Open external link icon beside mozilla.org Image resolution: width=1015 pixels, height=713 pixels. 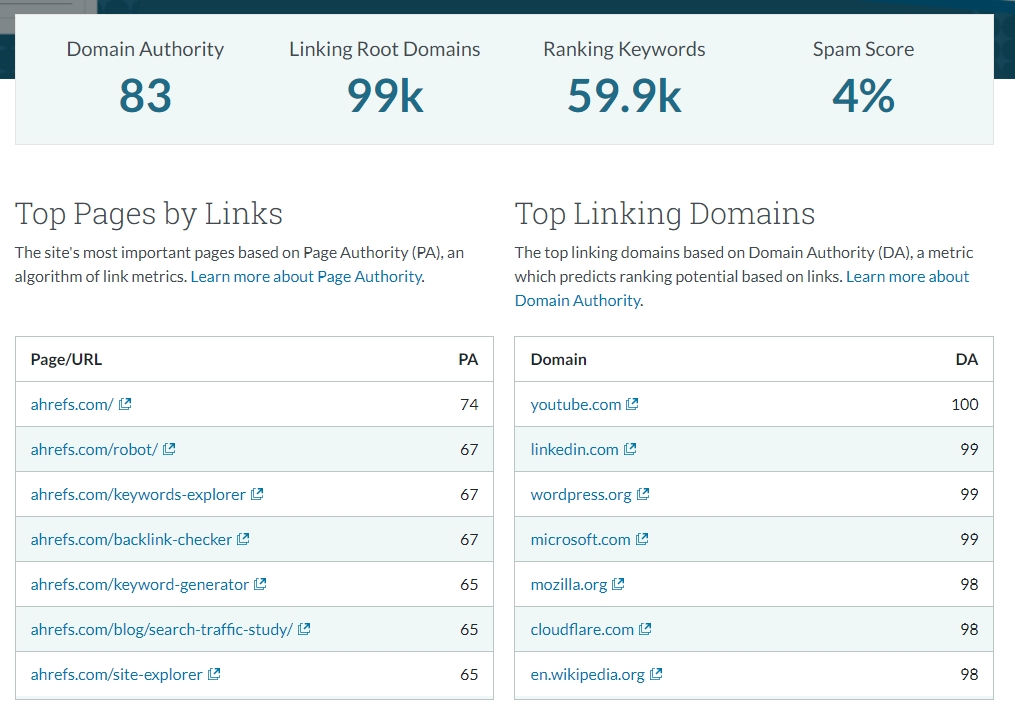pos(618,584)
